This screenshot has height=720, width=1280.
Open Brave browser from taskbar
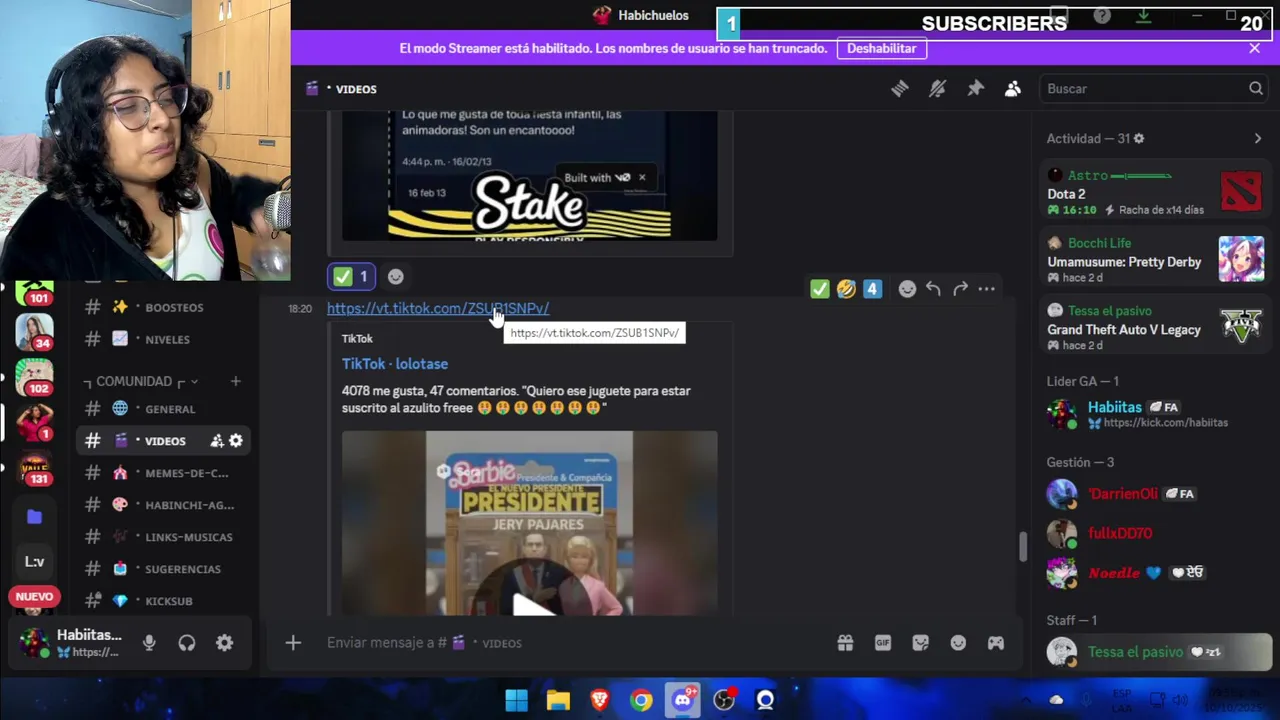(600, 700)
